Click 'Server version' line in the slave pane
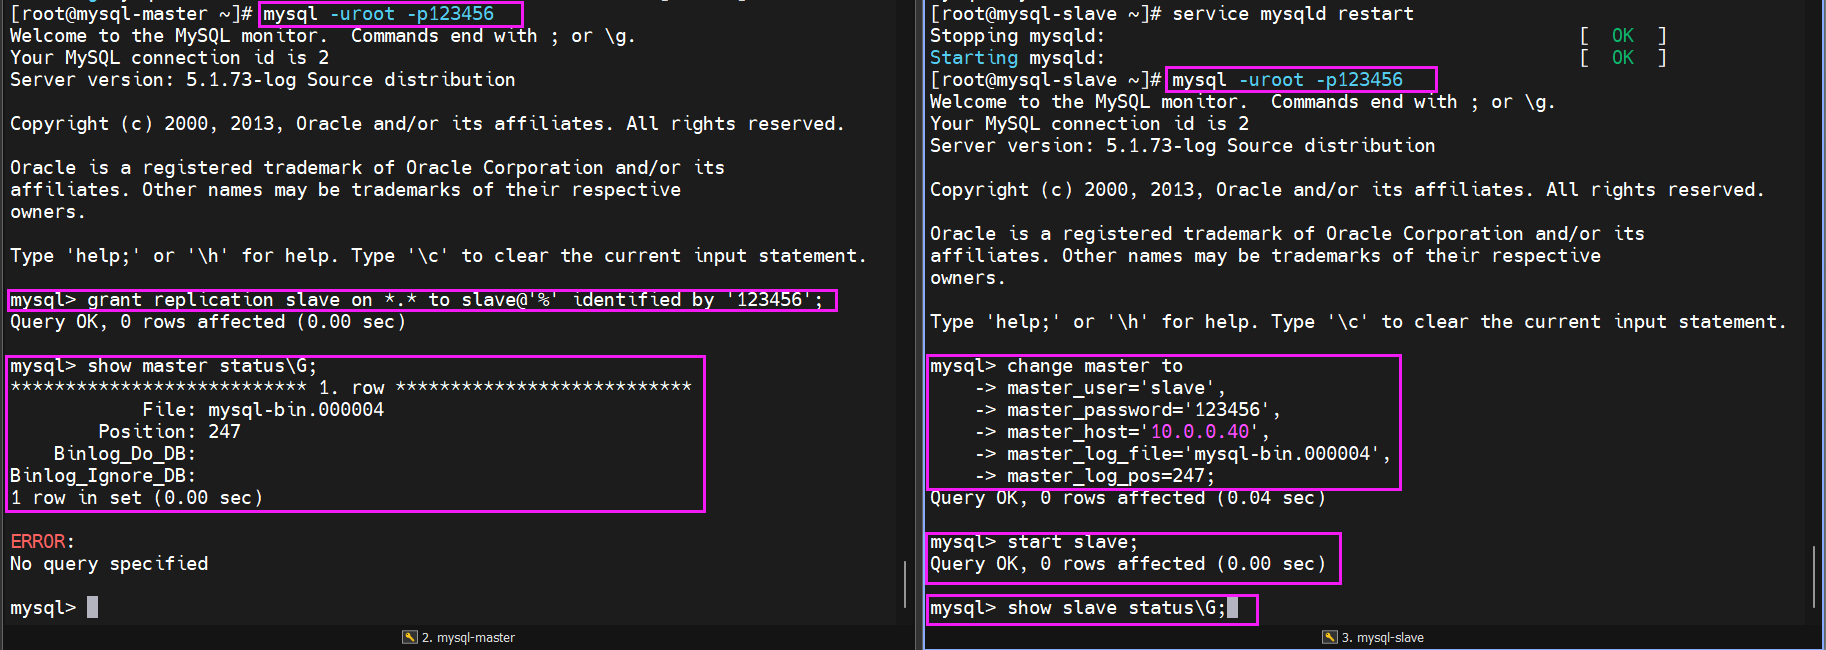Viewport: 1826px width, 650px height. pos(1183,146)
